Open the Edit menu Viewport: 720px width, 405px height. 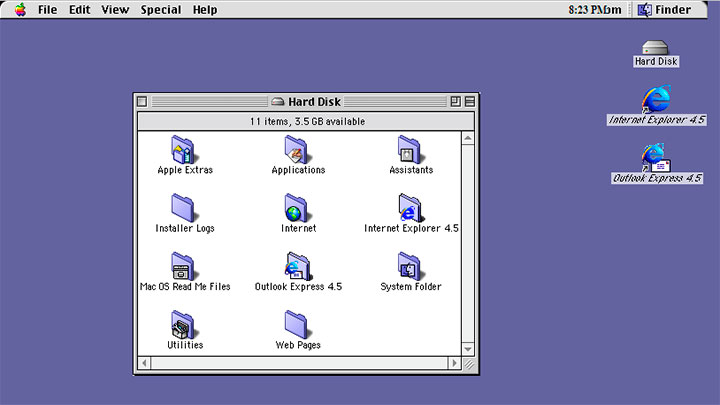[79, 10]
